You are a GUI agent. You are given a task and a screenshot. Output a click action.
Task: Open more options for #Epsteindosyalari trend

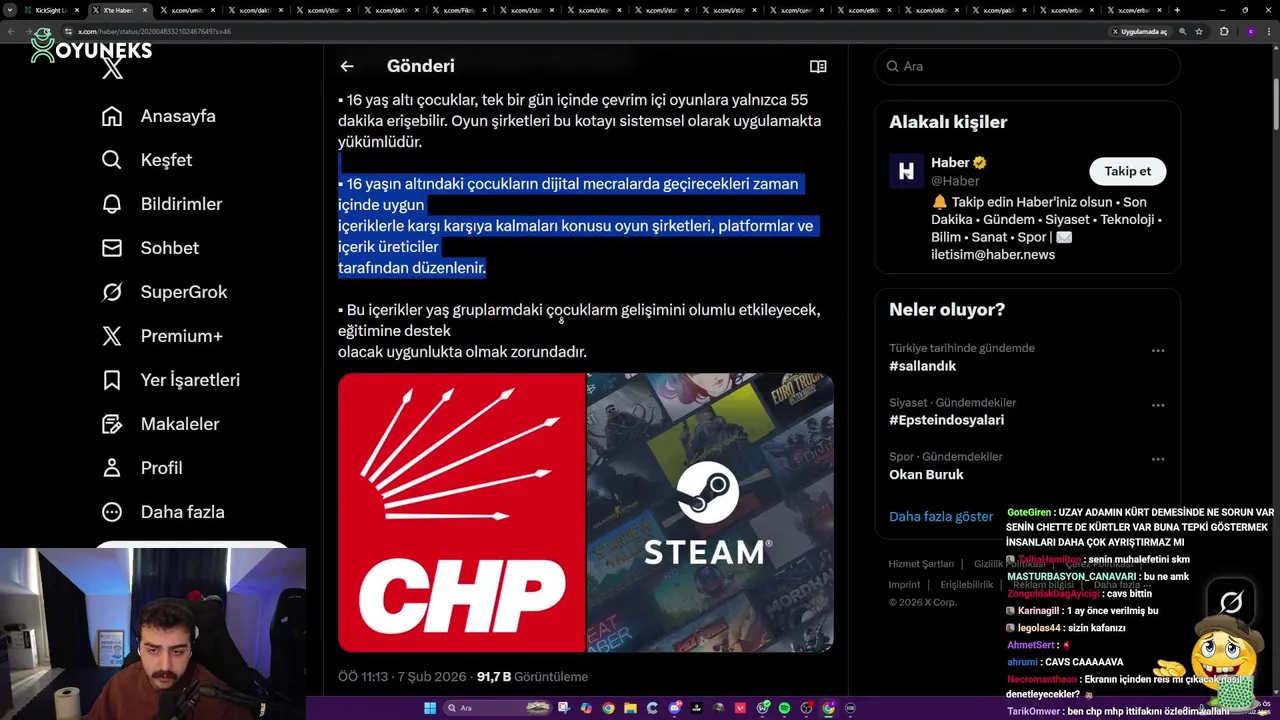pos(1157,405)
